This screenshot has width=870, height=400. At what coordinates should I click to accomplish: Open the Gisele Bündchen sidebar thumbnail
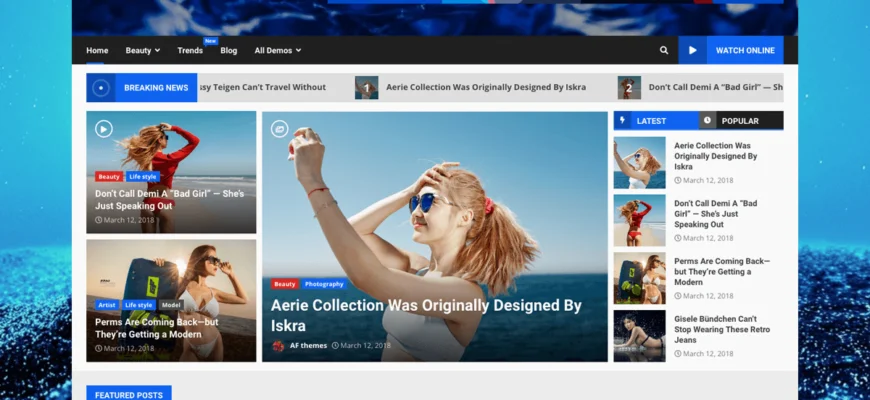point(639,335)
